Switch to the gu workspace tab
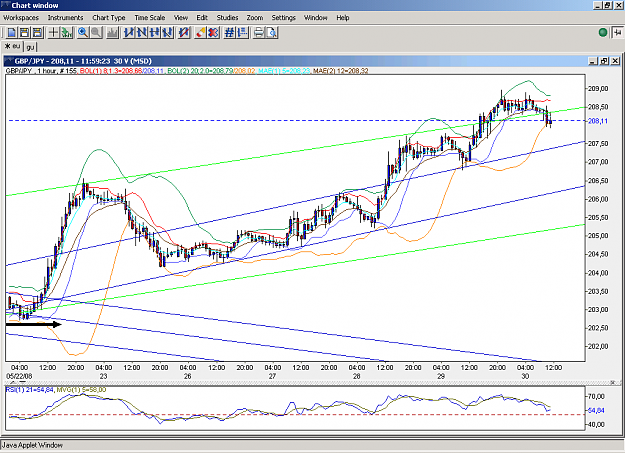 click(x=30, y=47)
